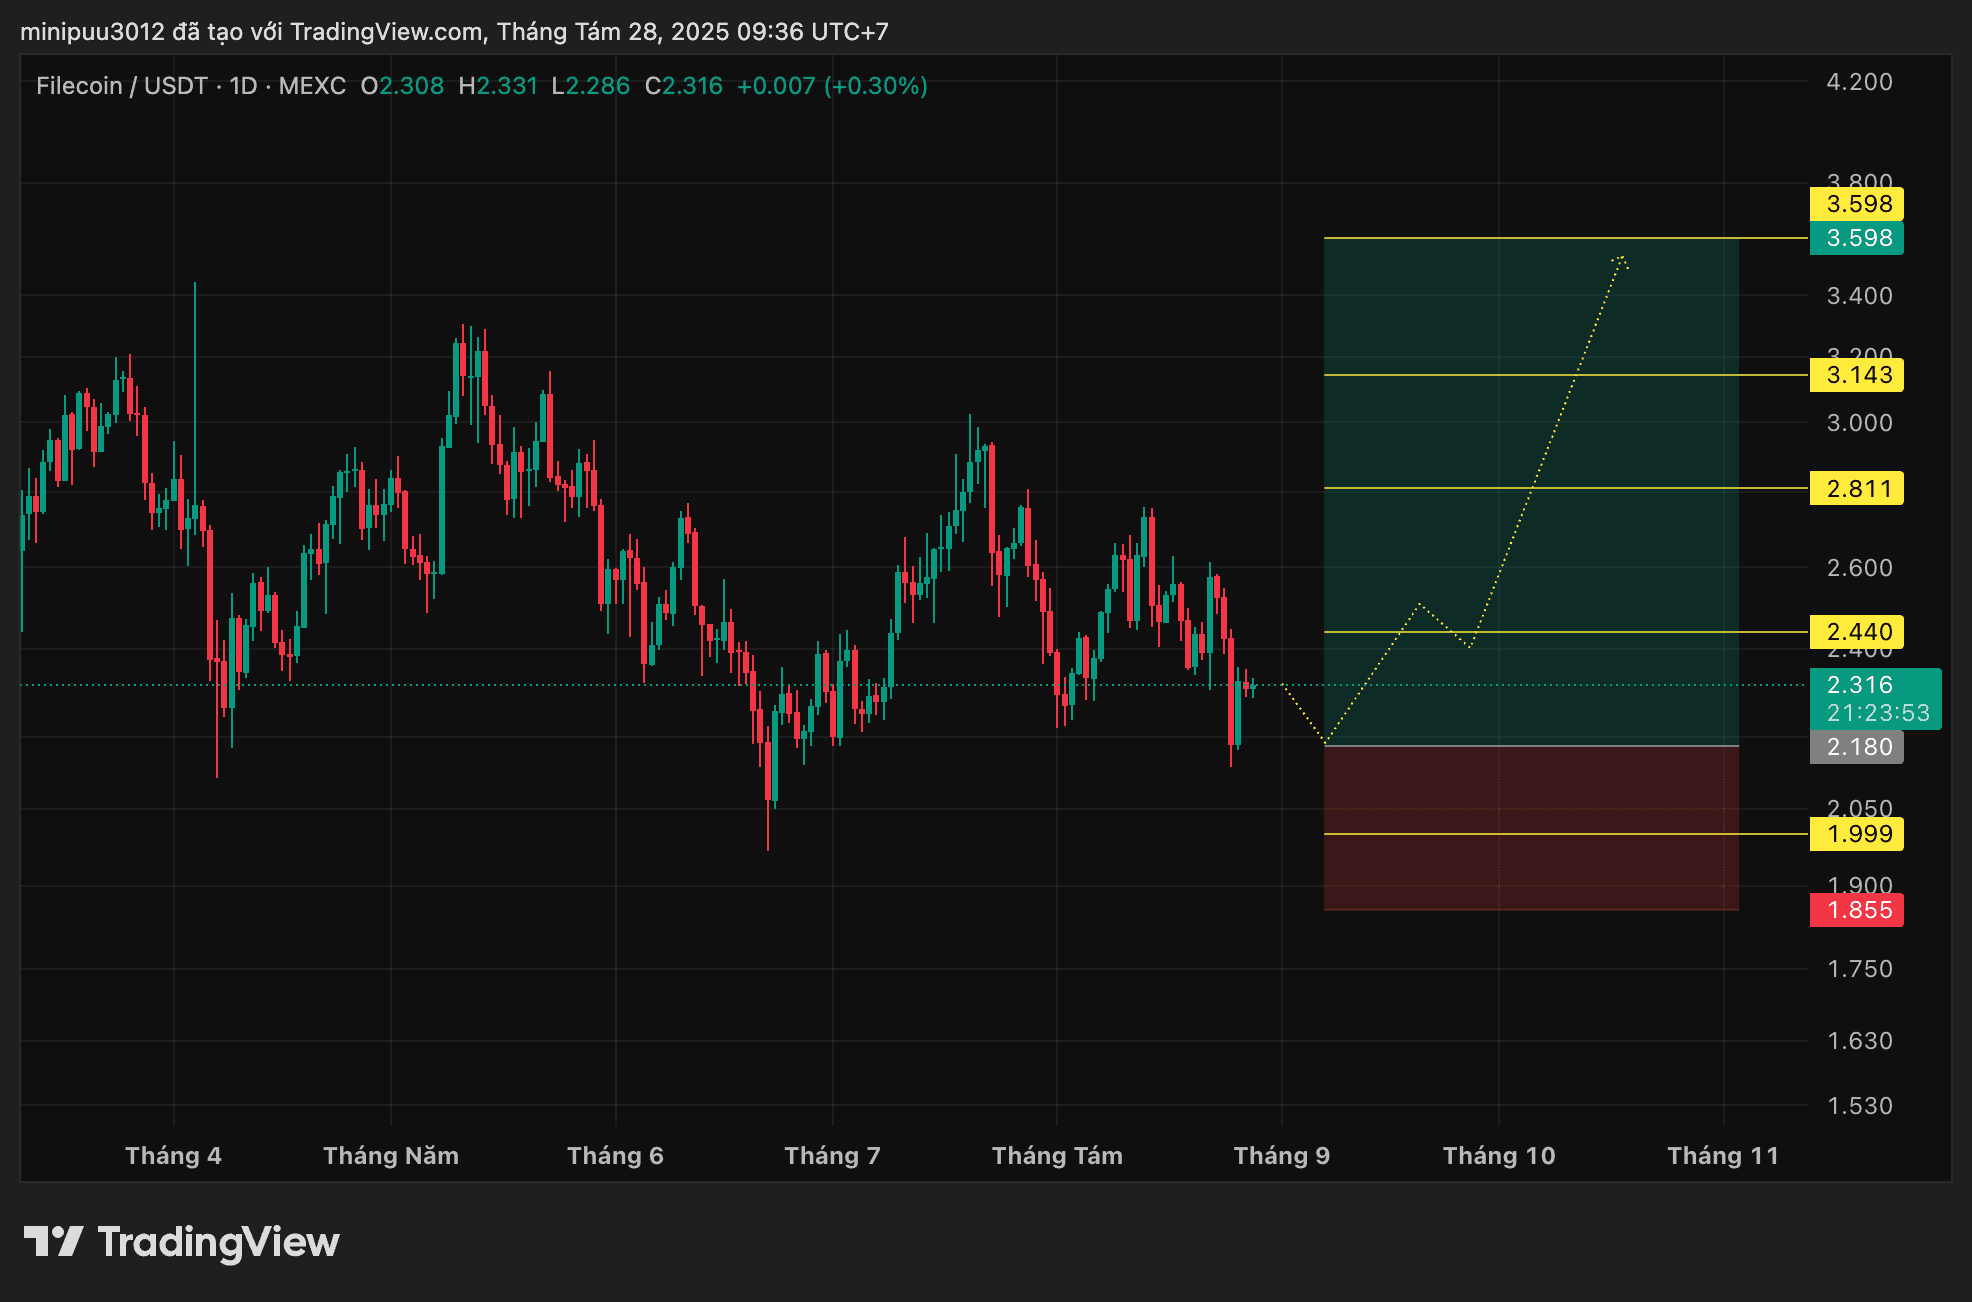The width and height of the screenshot is (1972, 1302).
Task: Click the TradingView wordmark text
Action: [219, 1242]
